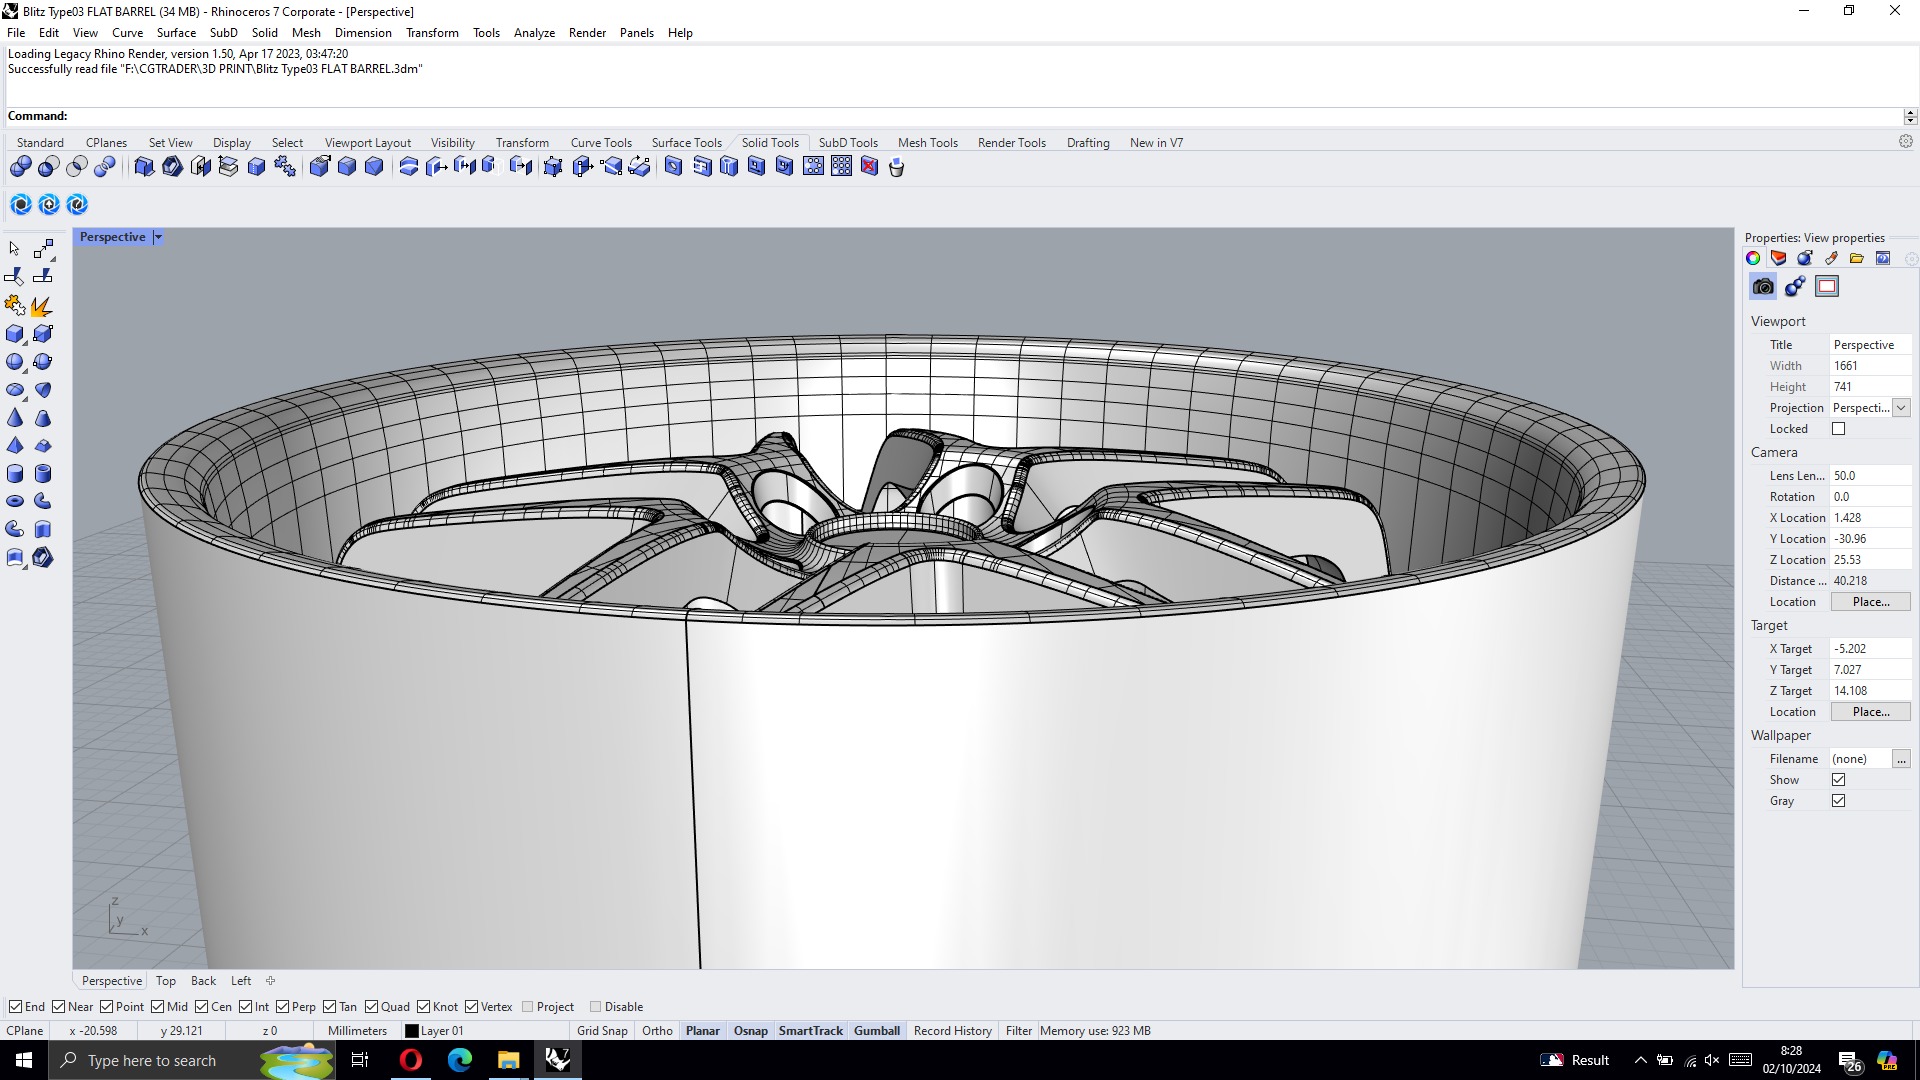Click the camera Location Place button
The height and width of the screenshot is (1080, 1920).
[1870, 602]
